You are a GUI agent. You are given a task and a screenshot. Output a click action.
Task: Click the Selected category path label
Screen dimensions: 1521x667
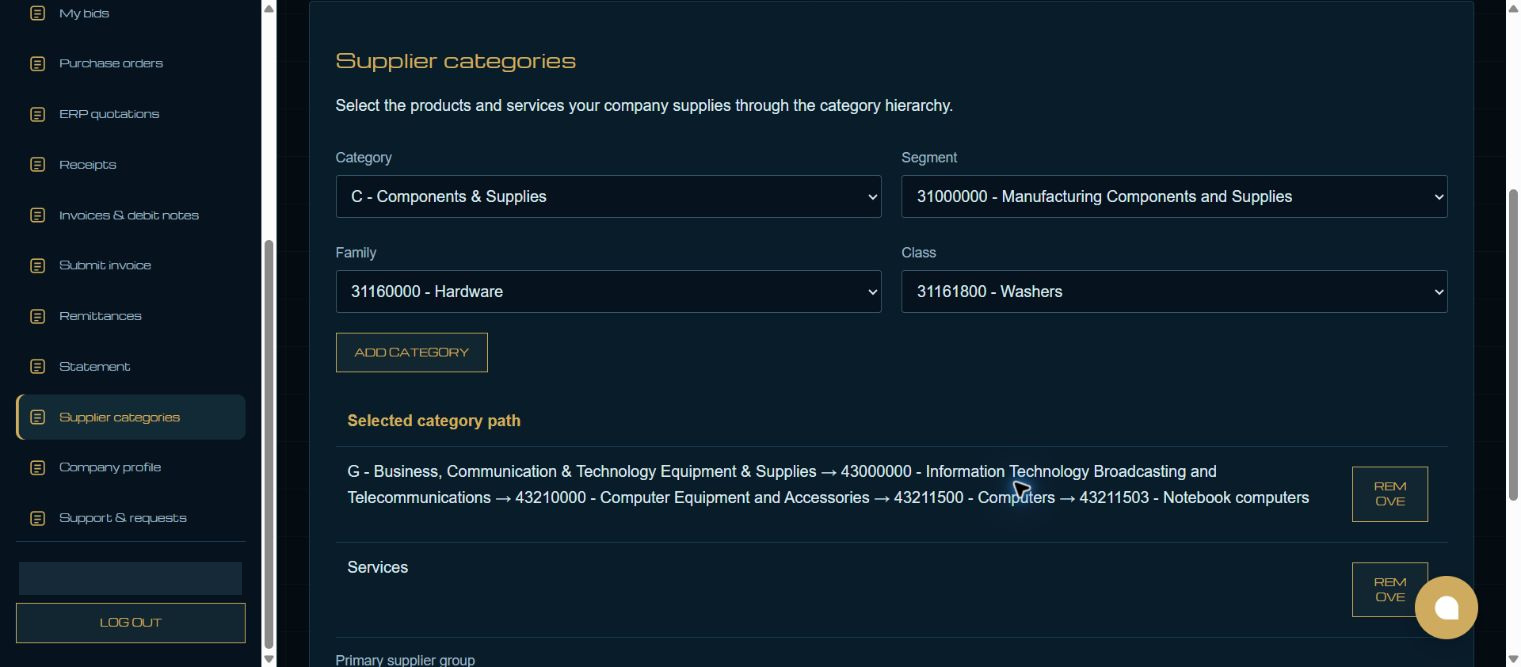click(x=434, y=421)
